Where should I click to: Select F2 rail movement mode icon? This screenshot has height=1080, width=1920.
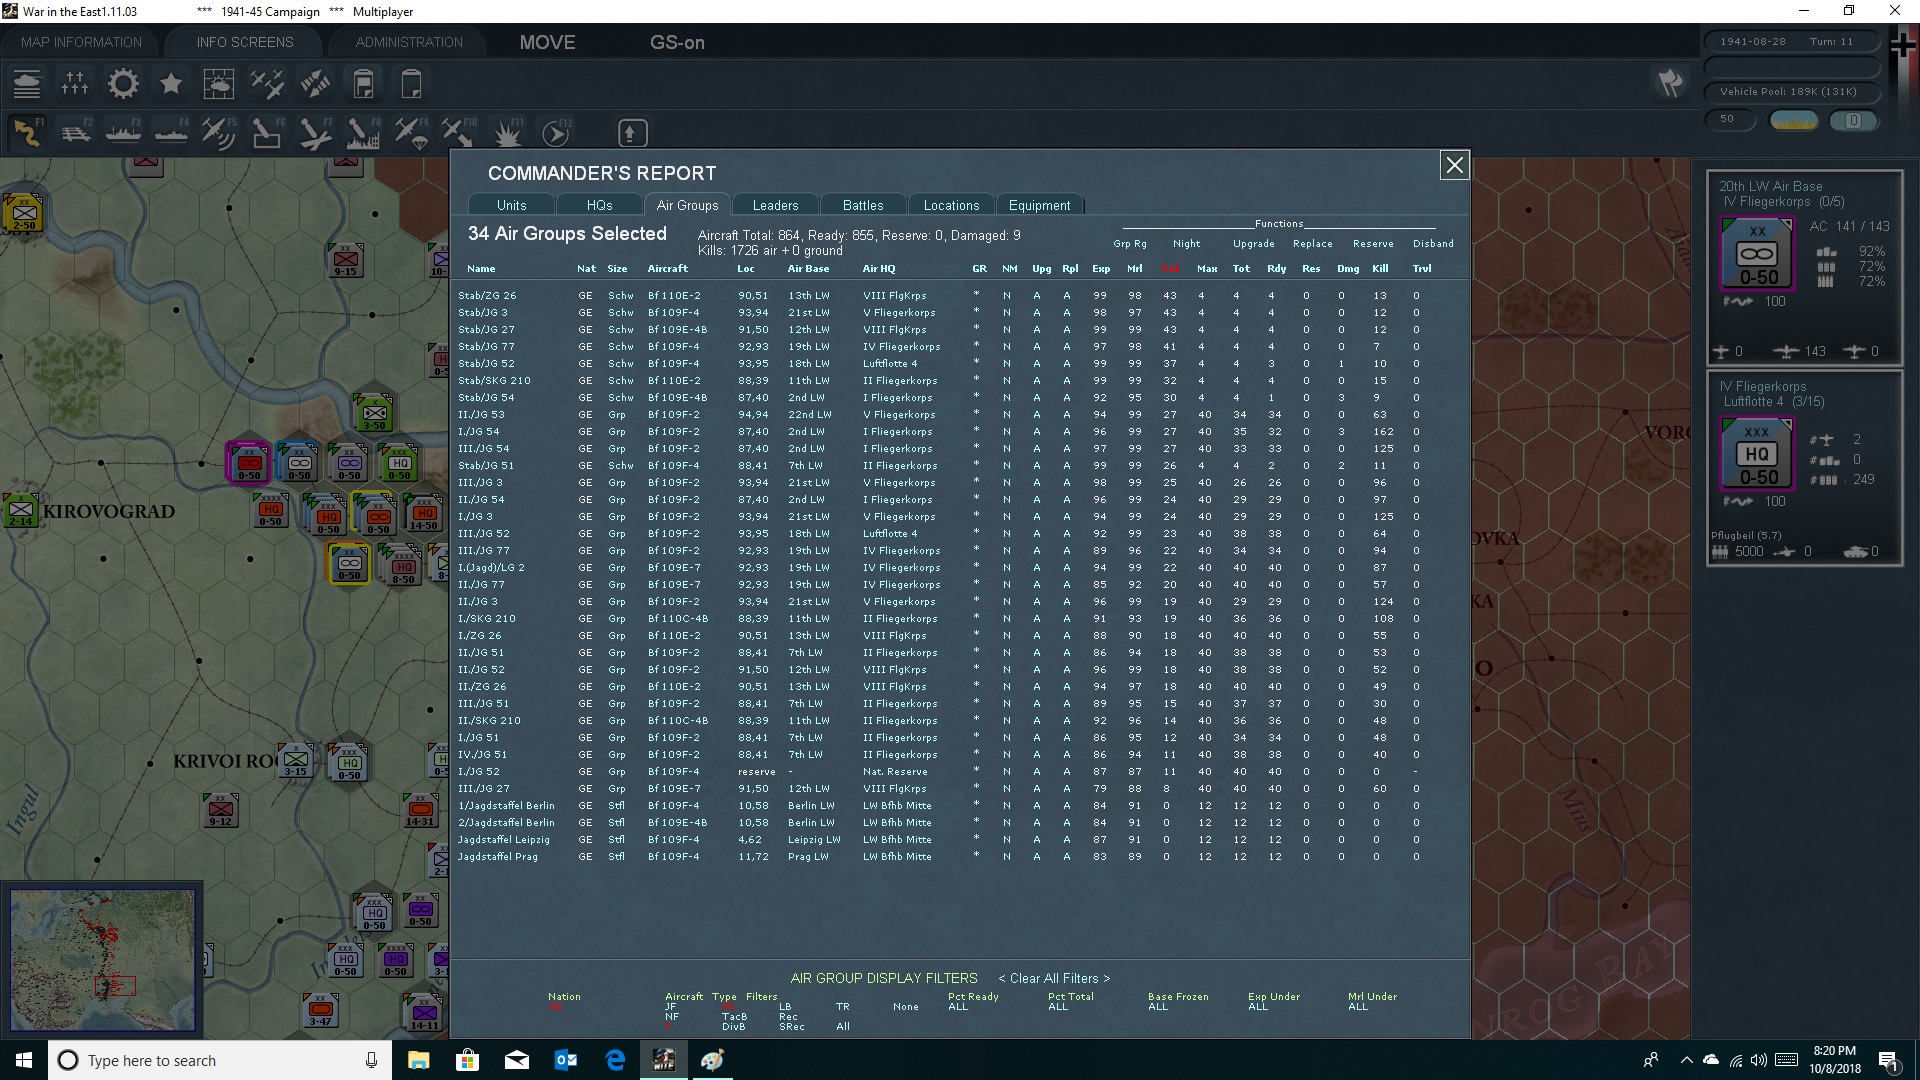75,132
